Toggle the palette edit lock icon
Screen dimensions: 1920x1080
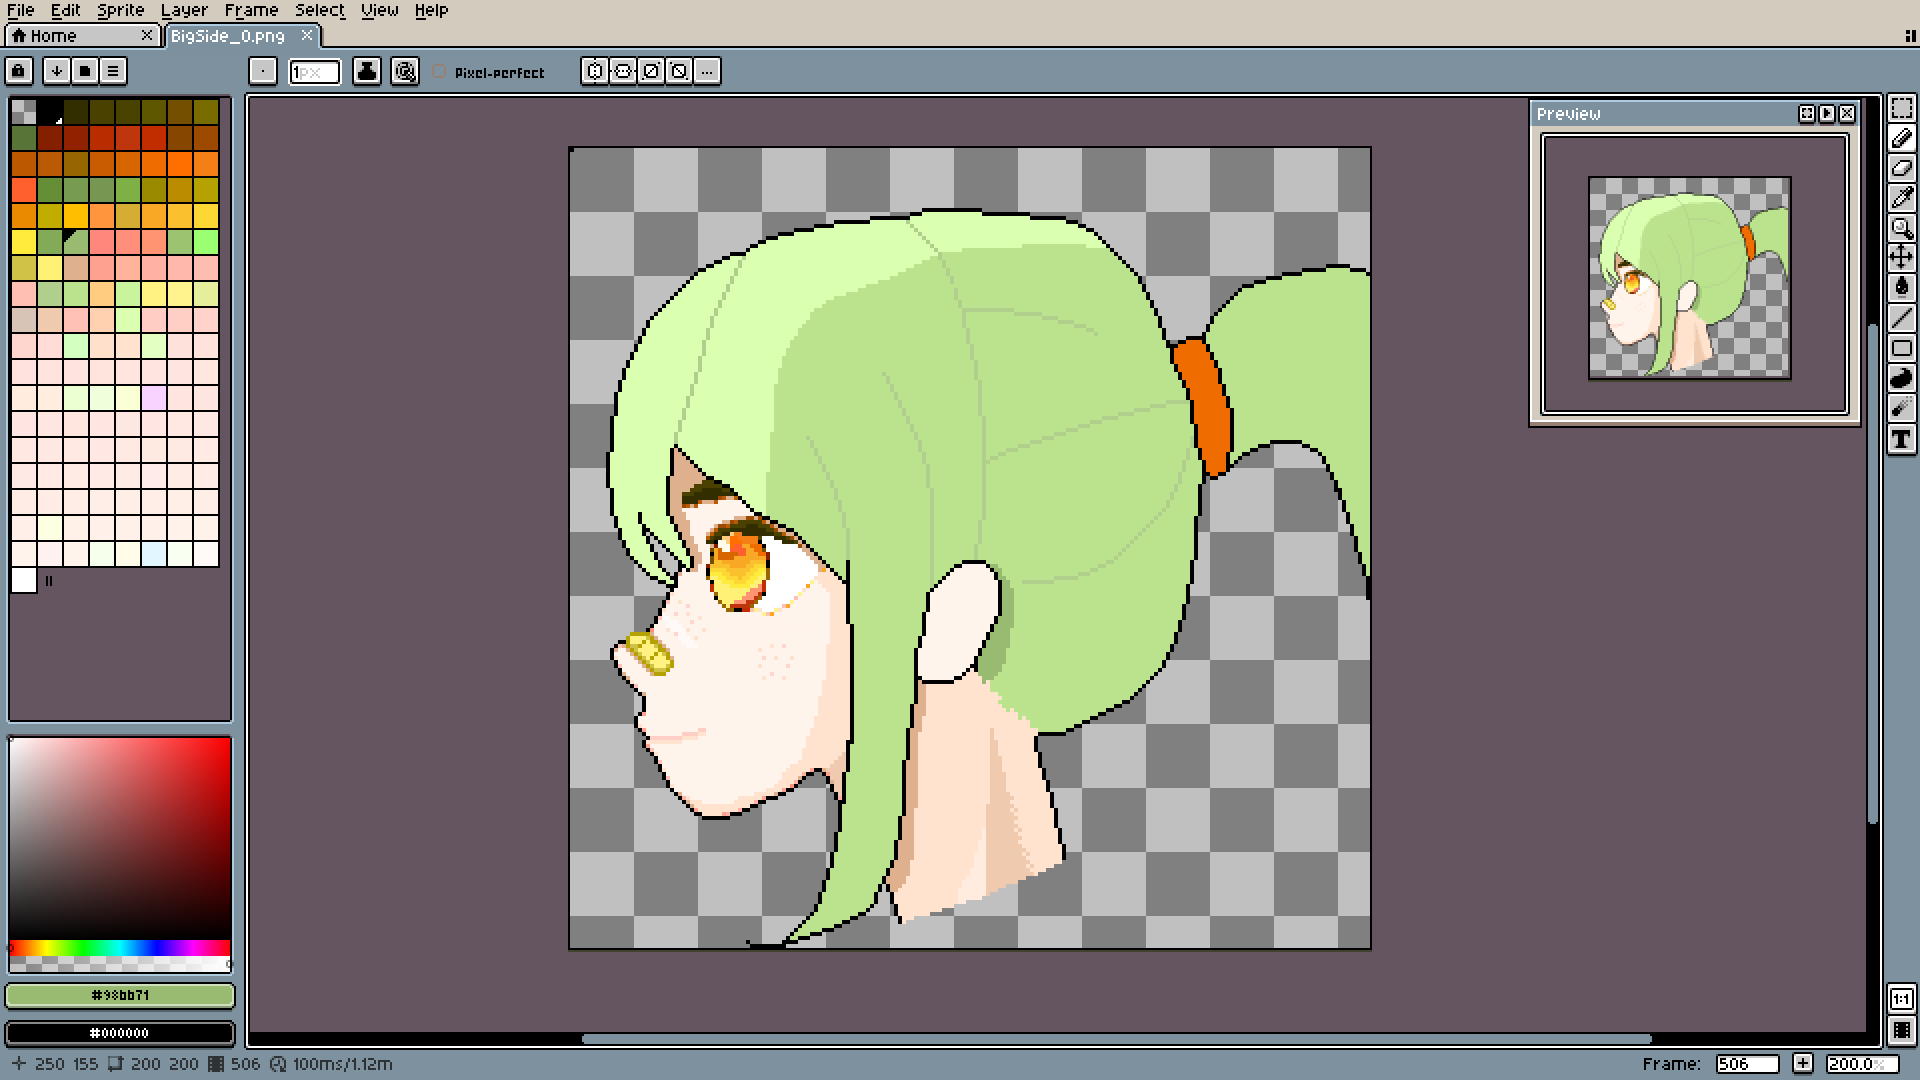coord(19,71)
